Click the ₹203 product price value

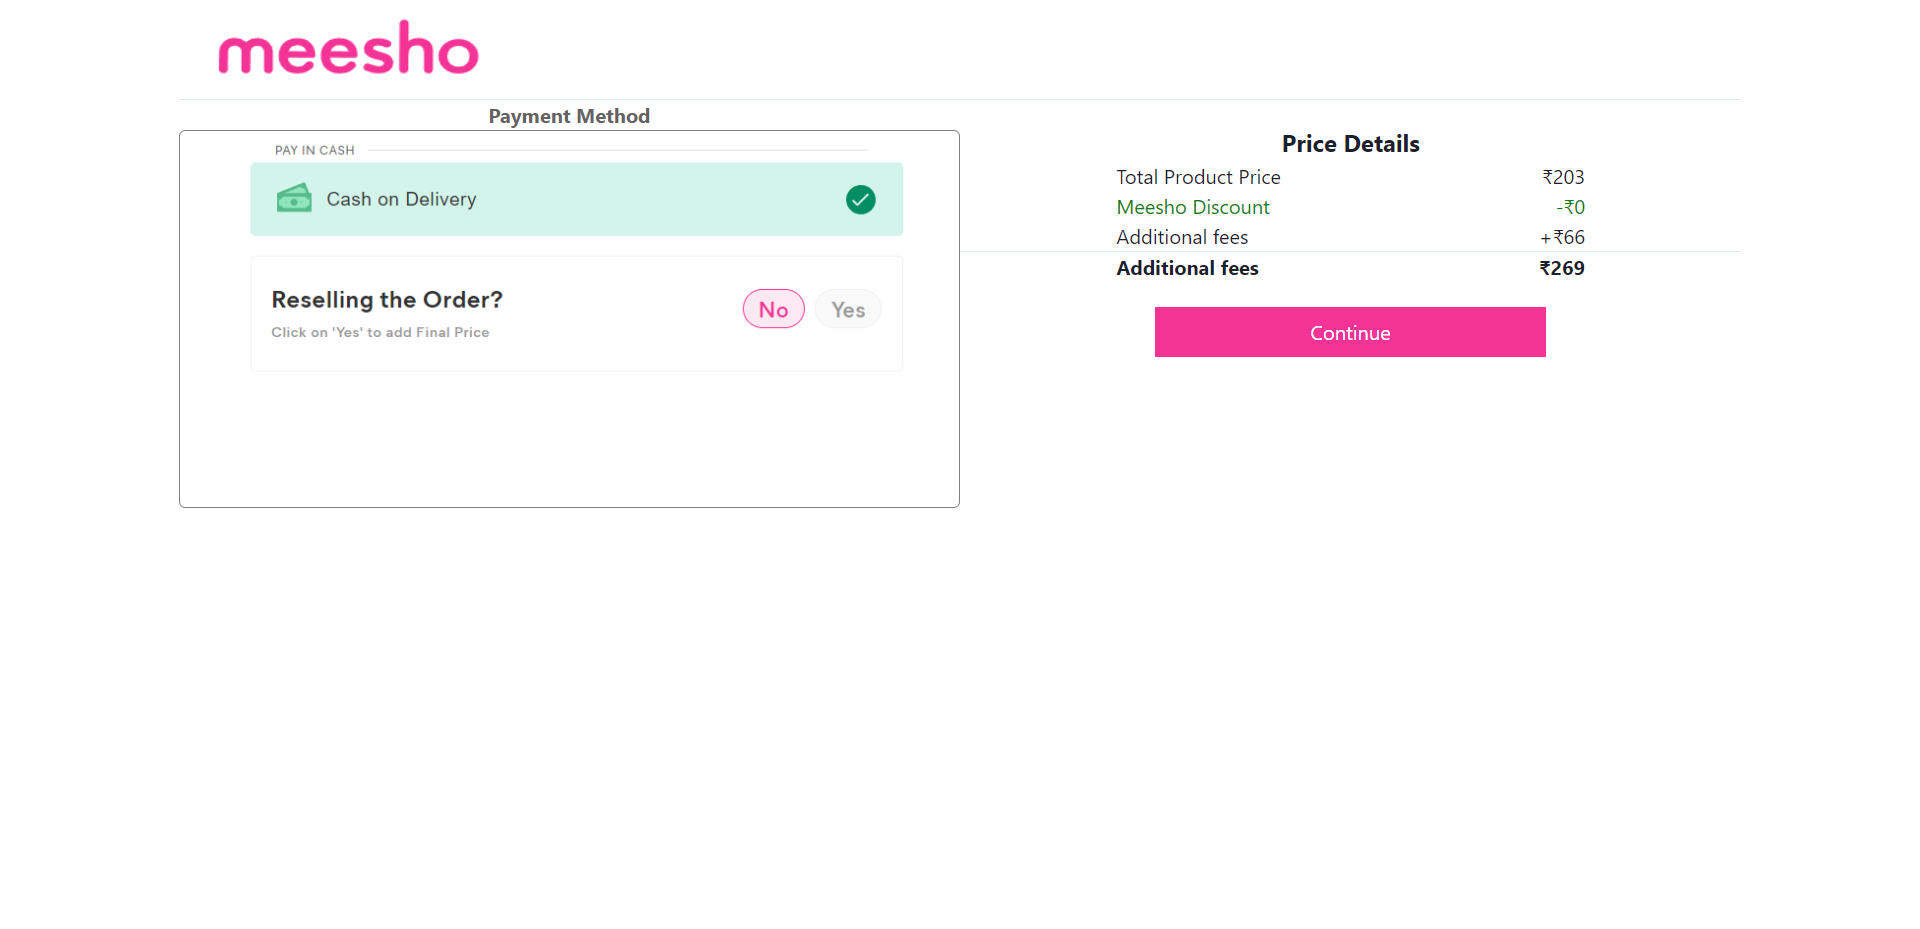1562,177
